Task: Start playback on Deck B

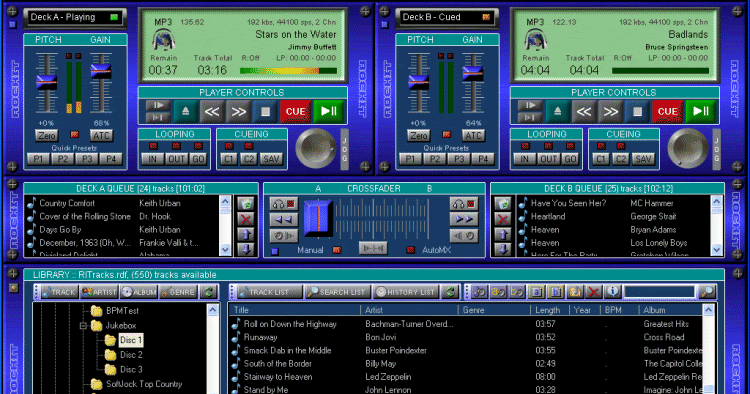Action: (701, 112)
